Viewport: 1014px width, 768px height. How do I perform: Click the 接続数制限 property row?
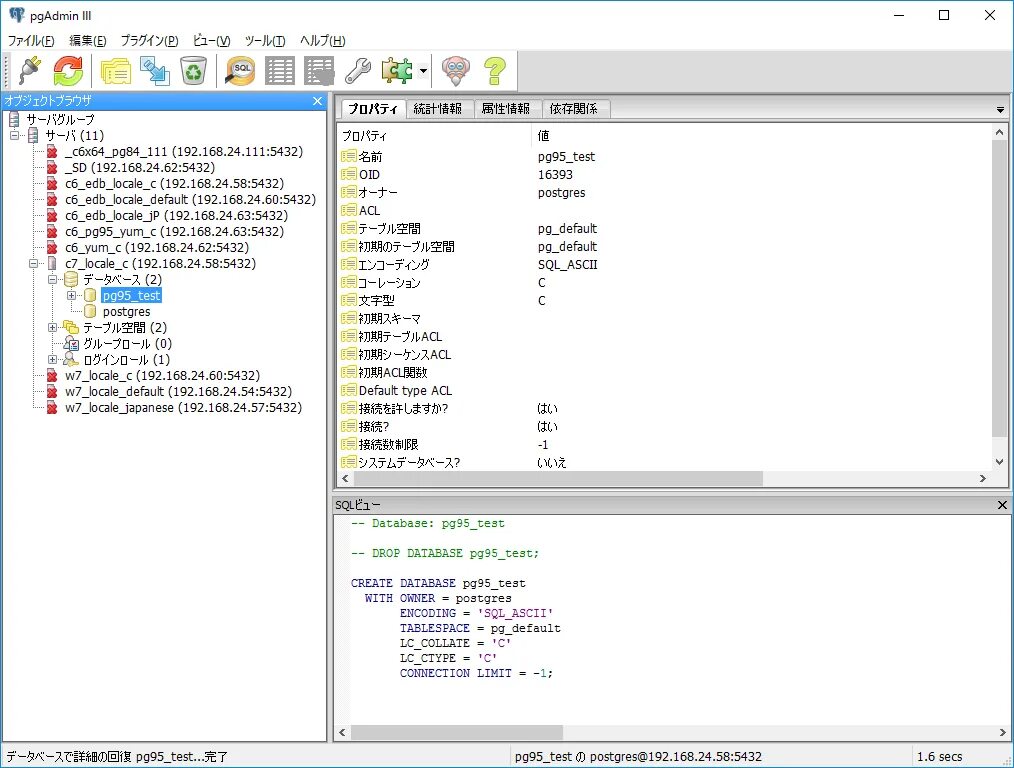(664, 444)
